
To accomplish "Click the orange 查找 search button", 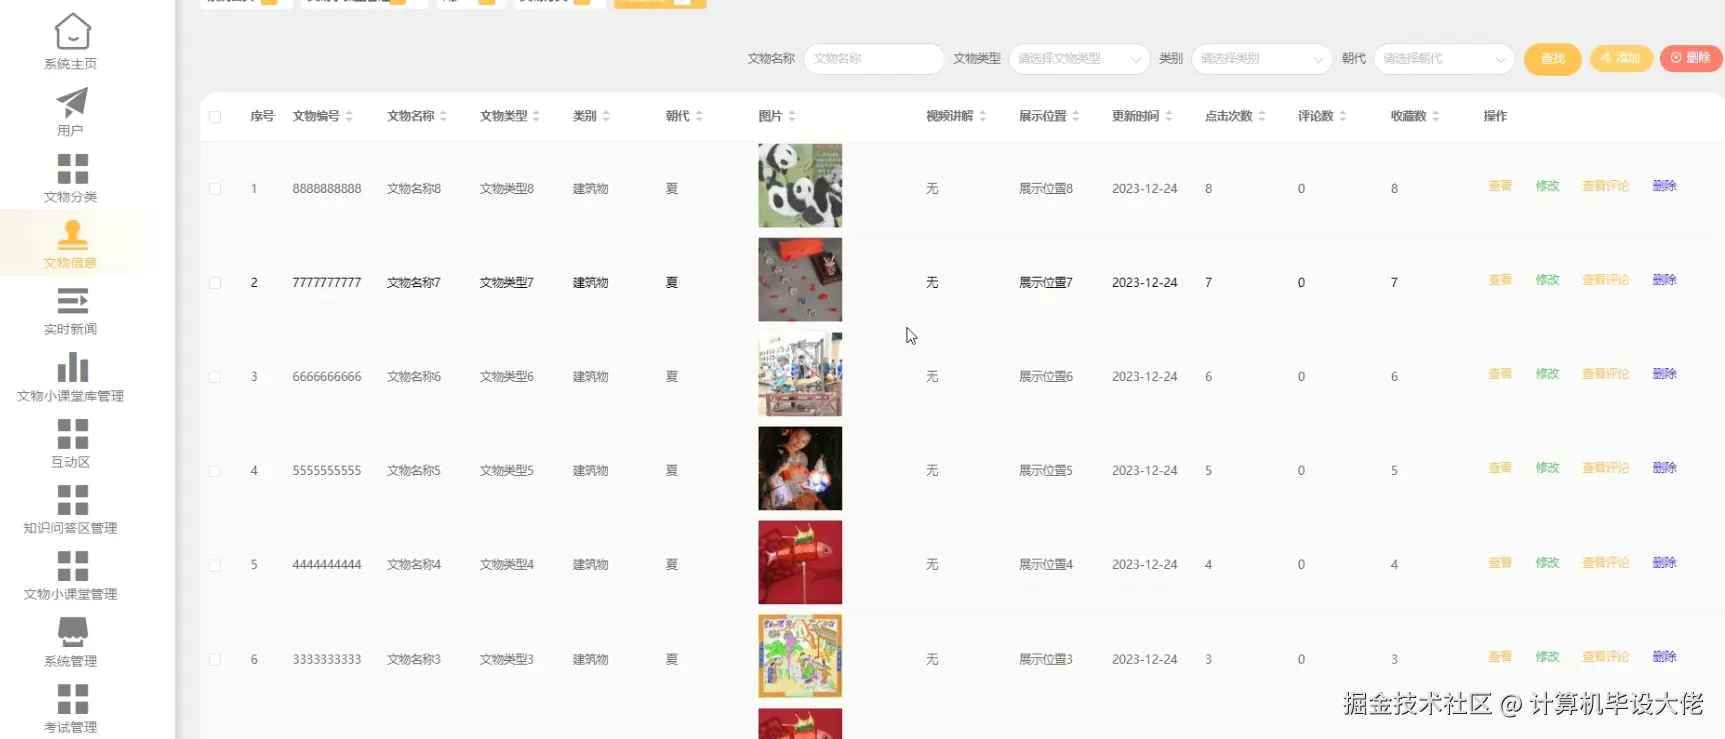I will (x=1552, y=59).
